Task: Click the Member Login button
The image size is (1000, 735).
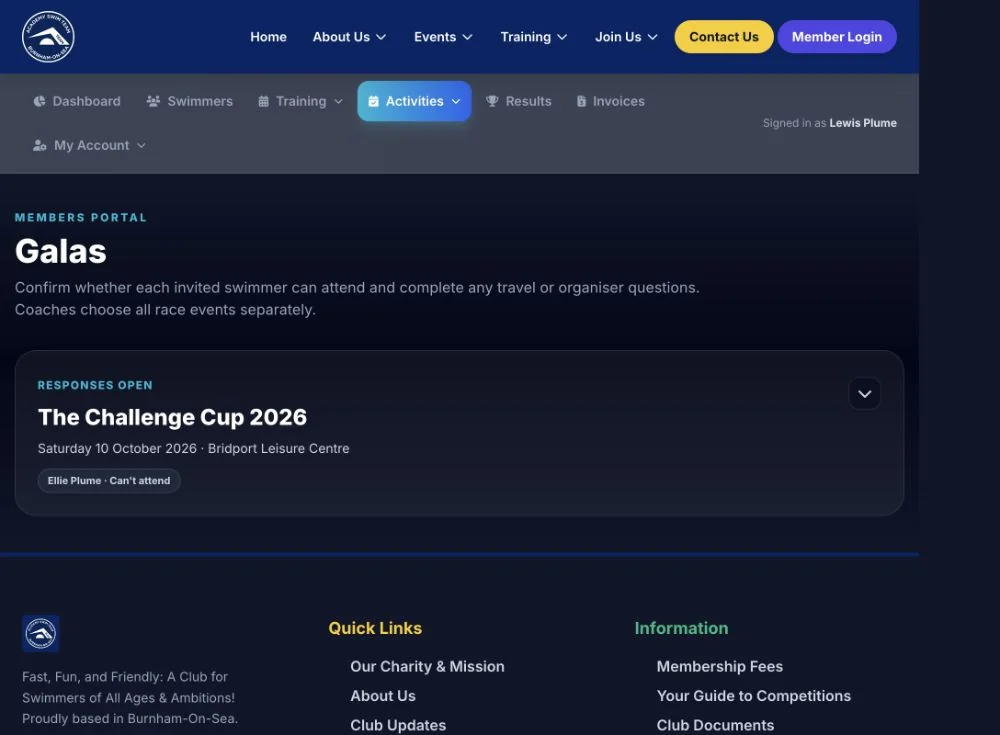Action: click(x=837, y=37)
